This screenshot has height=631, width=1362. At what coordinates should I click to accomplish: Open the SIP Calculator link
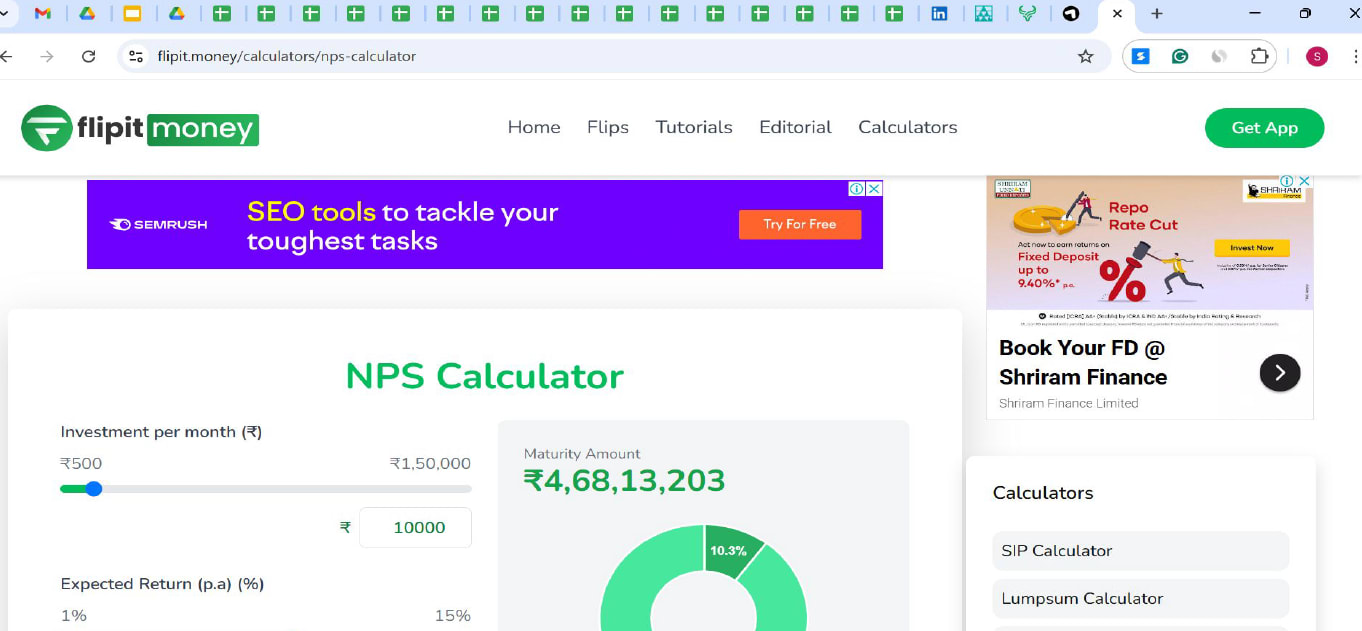coord(1140,551)
